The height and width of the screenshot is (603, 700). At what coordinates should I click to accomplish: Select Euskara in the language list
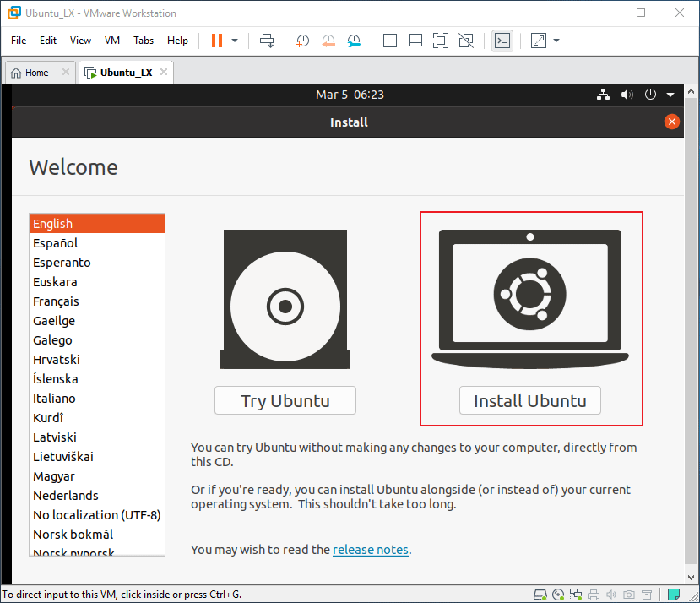[97, 282]
